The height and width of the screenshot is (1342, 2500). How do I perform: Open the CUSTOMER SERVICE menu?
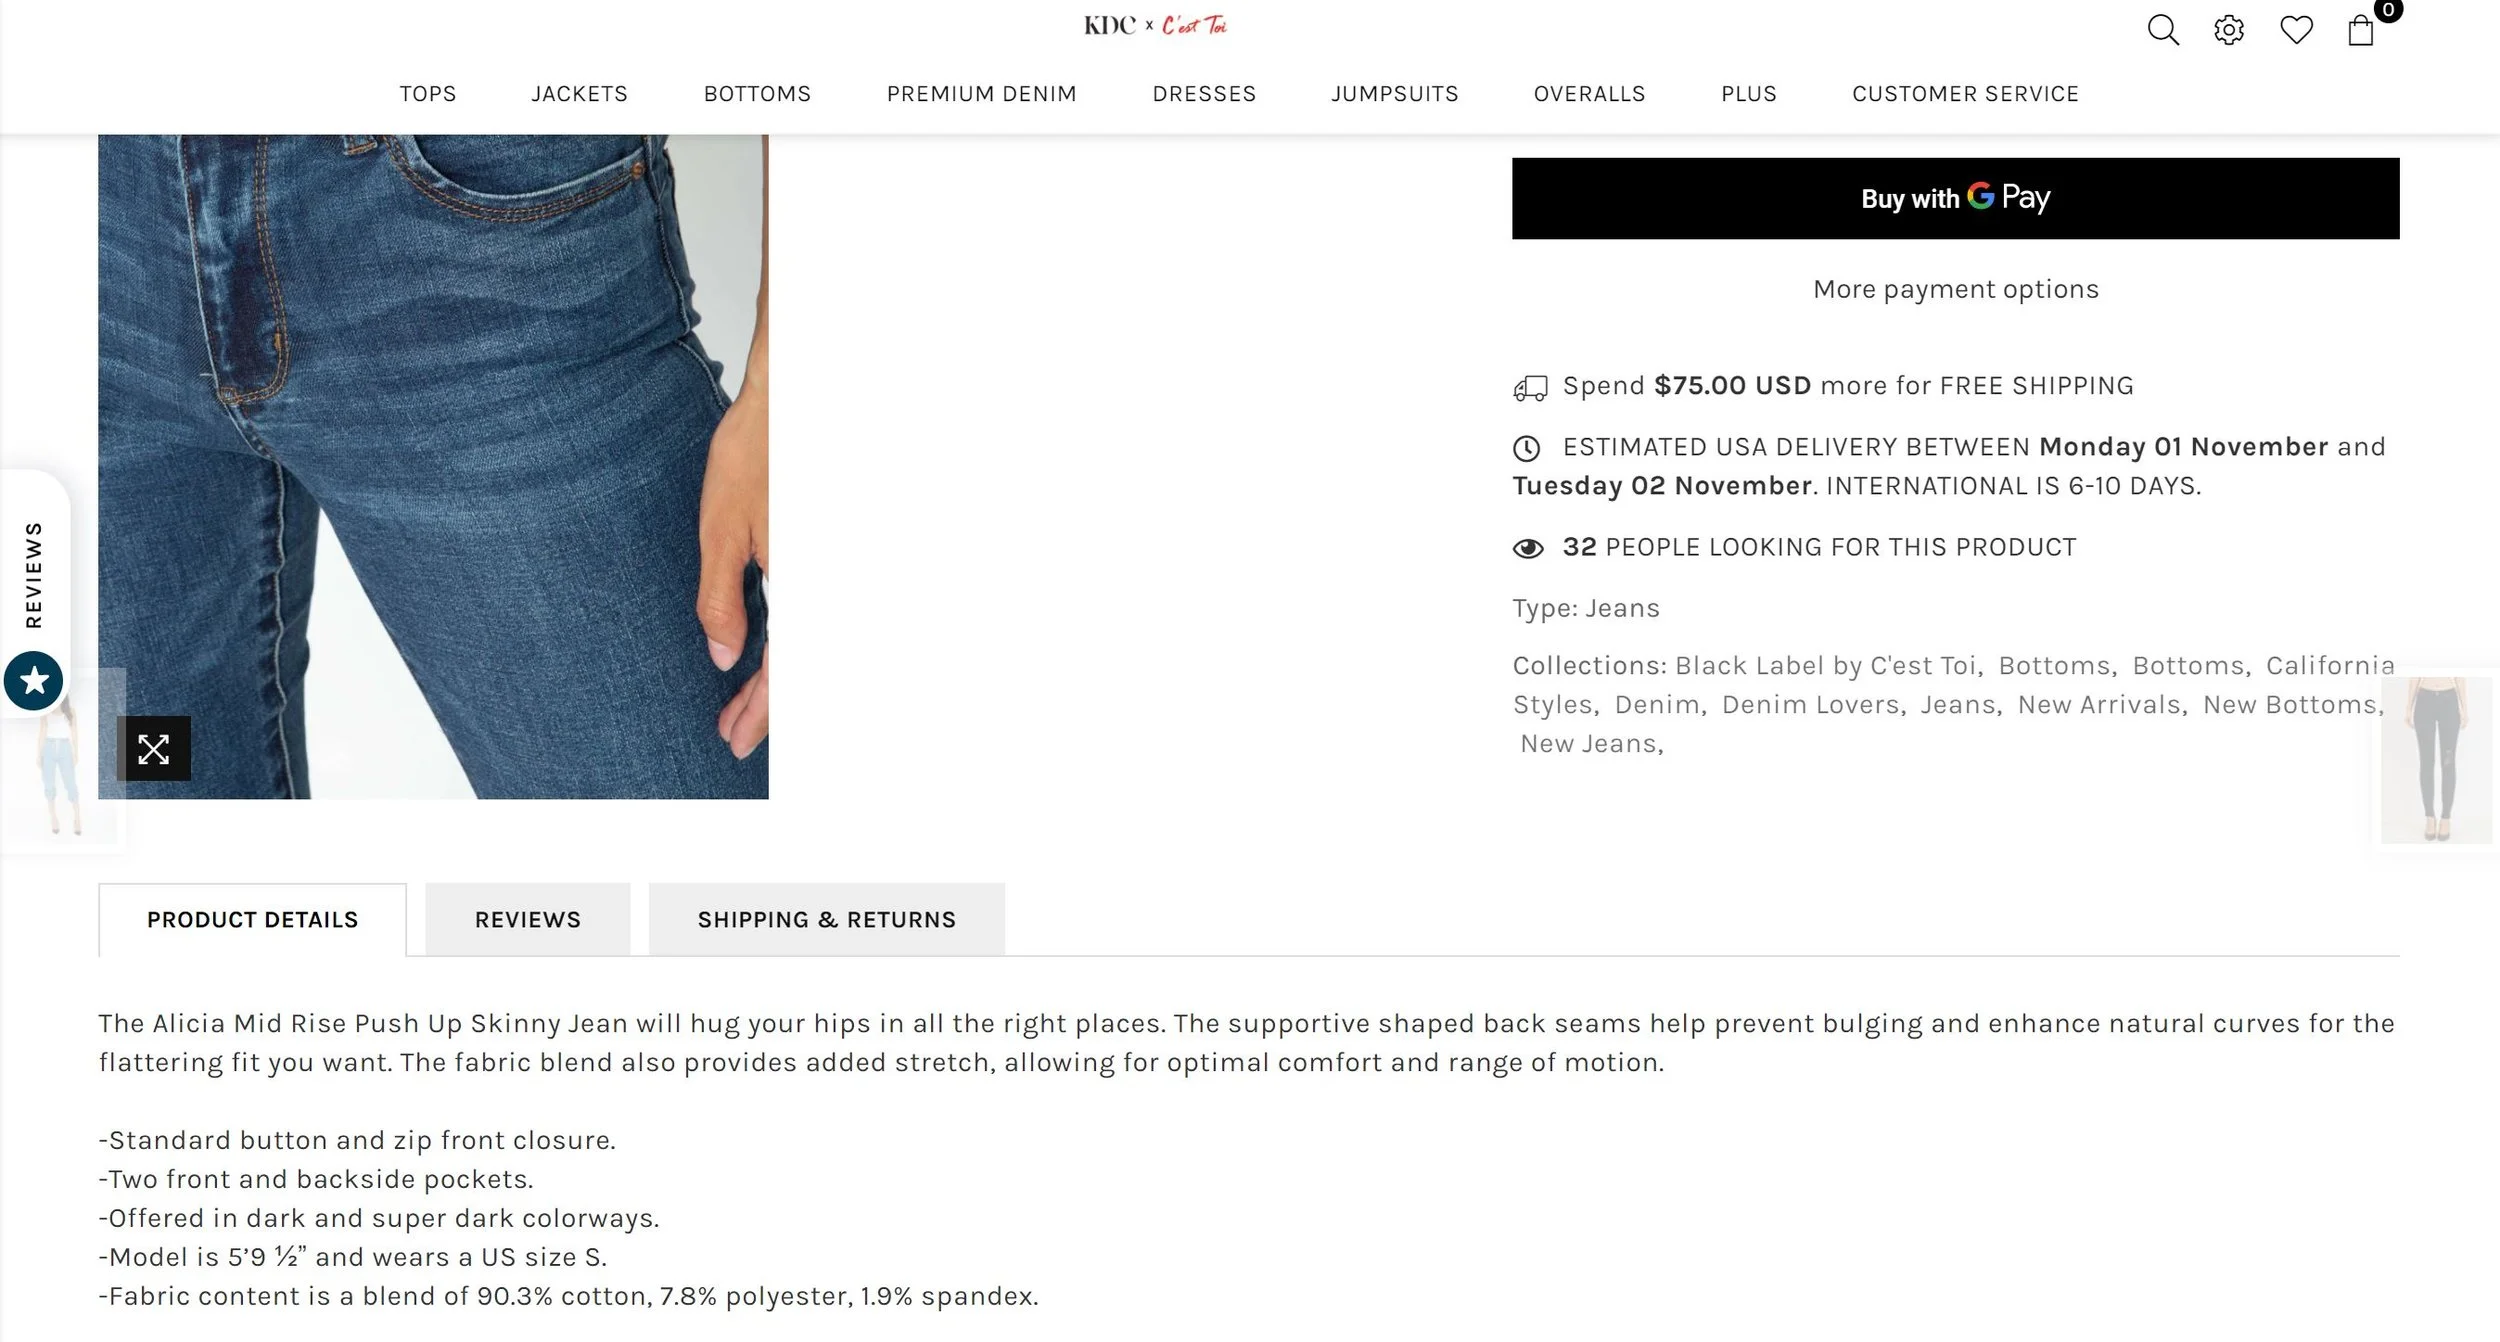point(1965,94)
